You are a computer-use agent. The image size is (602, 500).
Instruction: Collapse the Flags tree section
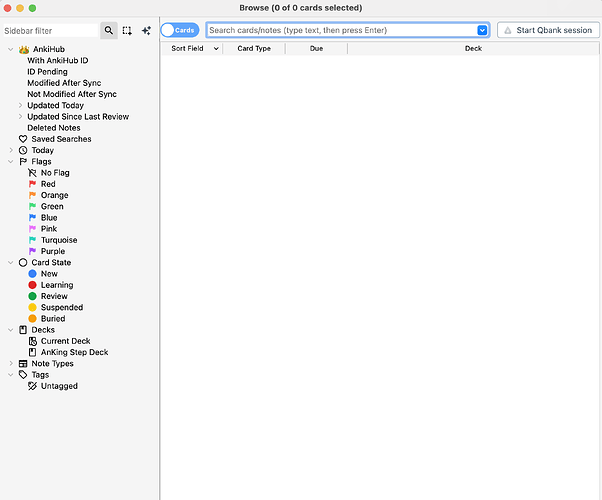(x=11, y=161)
